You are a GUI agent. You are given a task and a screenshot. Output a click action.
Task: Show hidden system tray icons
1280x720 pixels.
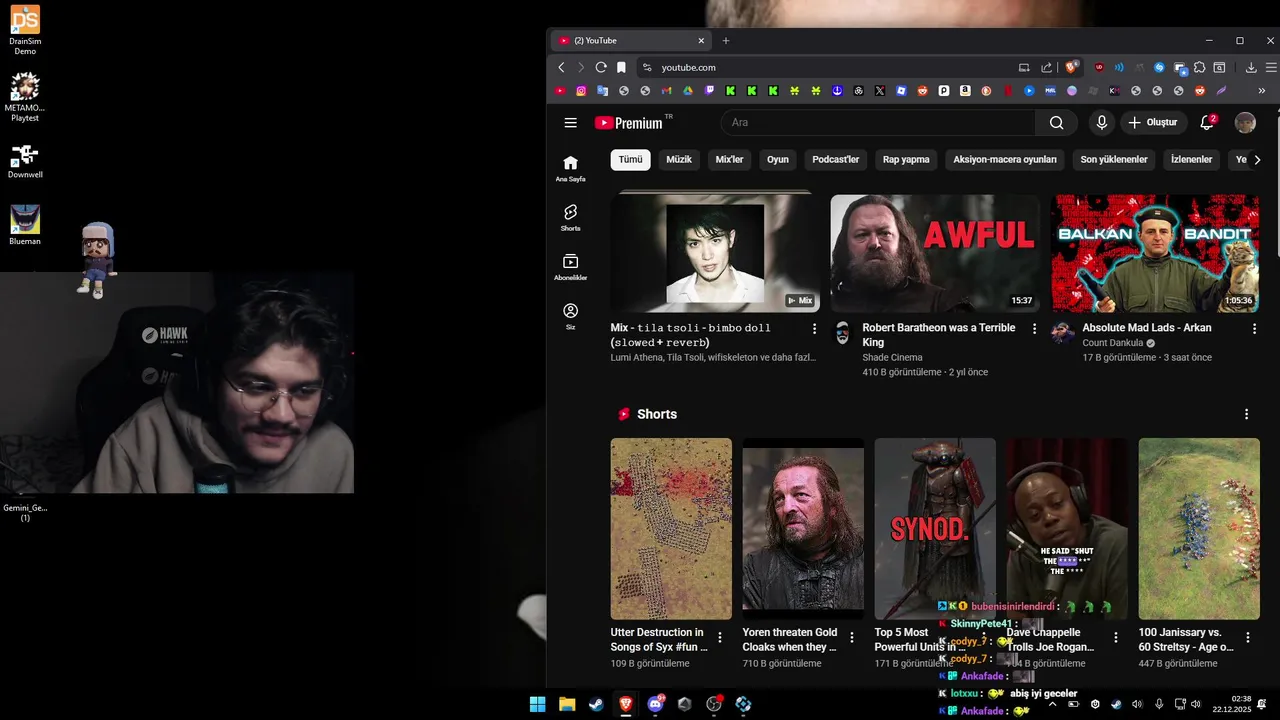1052,704
